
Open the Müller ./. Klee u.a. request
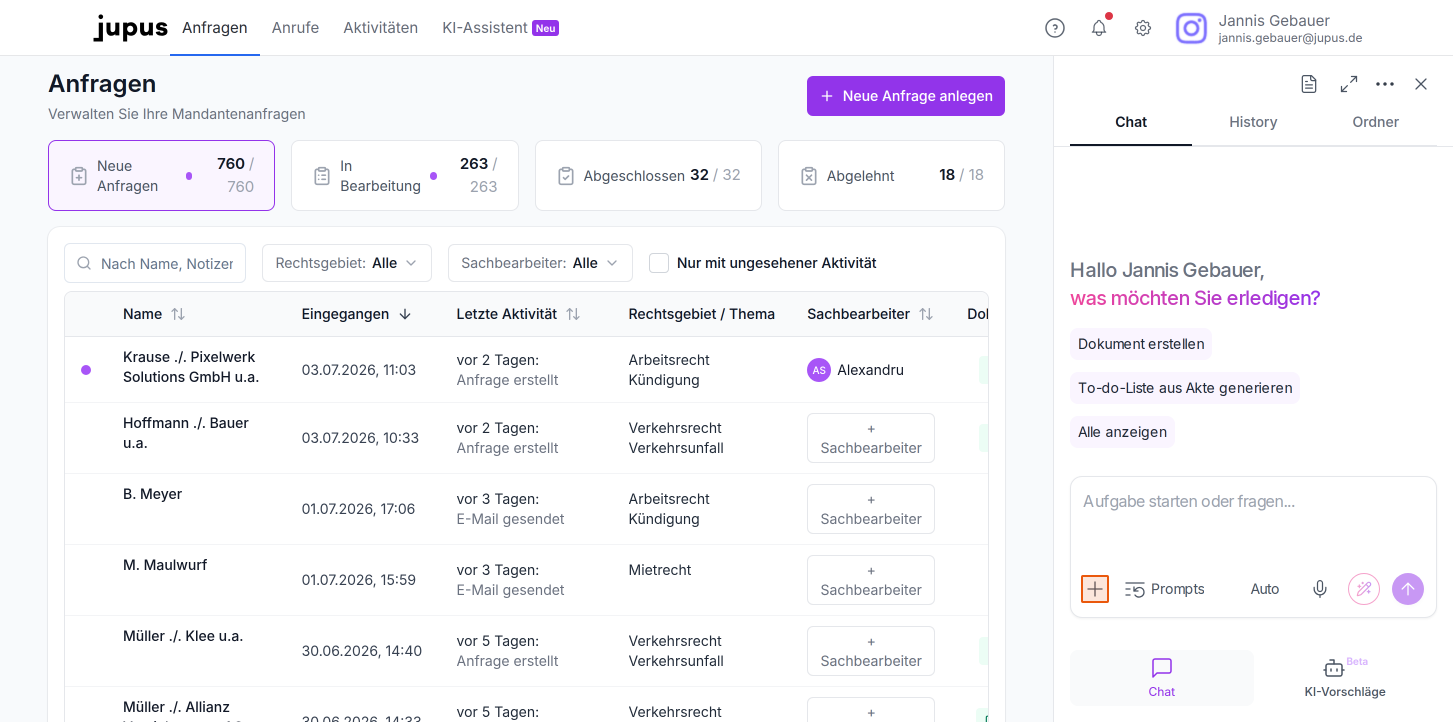[183, 636]
